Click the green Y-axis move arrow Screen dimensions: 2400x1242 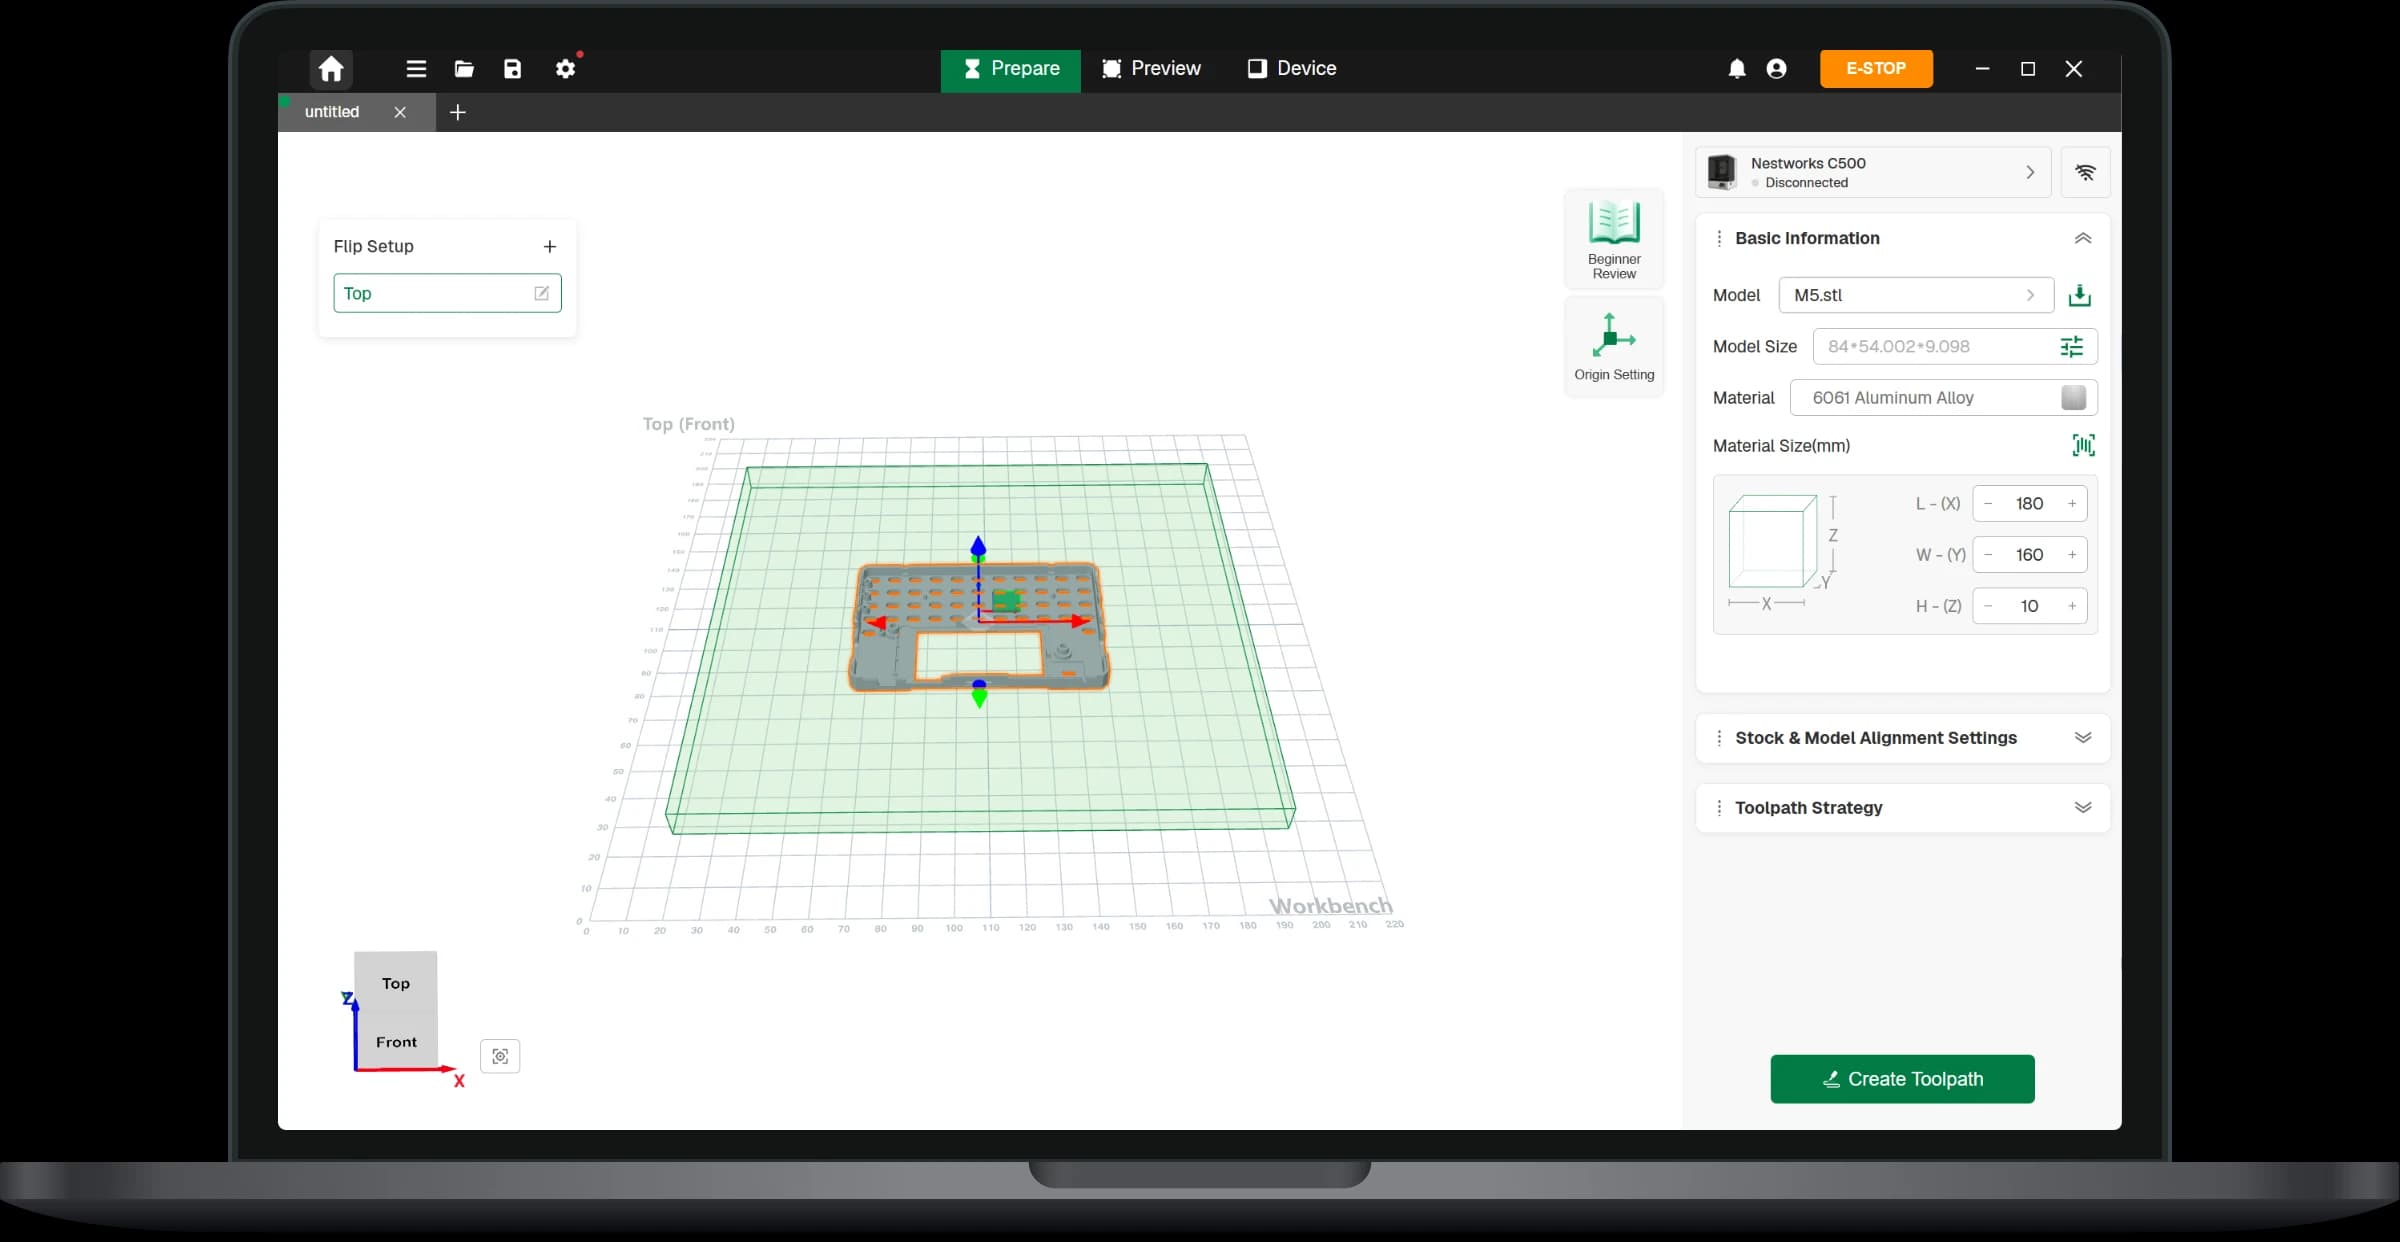click(x=979, y=697)
